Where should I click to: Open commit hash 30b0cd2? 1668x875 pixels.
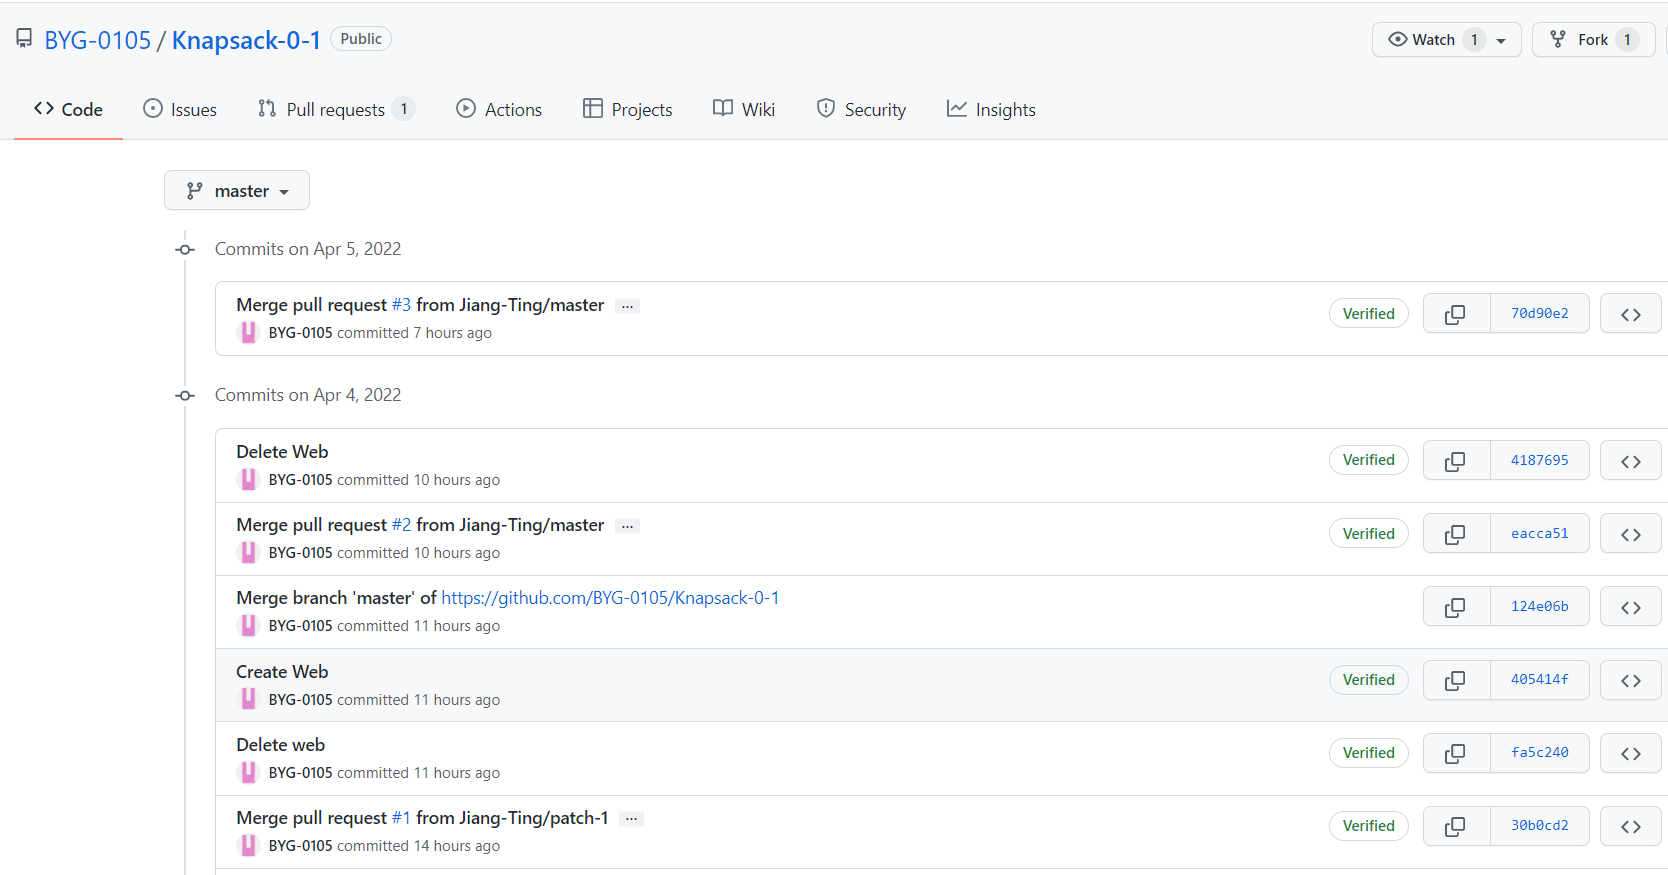pos(1540,826)
